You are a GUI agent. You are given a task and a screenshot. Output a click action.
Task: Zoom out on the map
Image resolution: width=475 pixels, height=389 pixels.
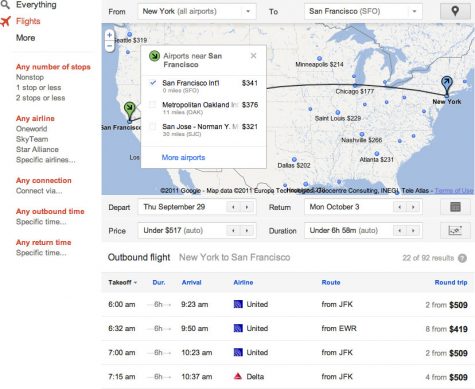click(110, 46)
